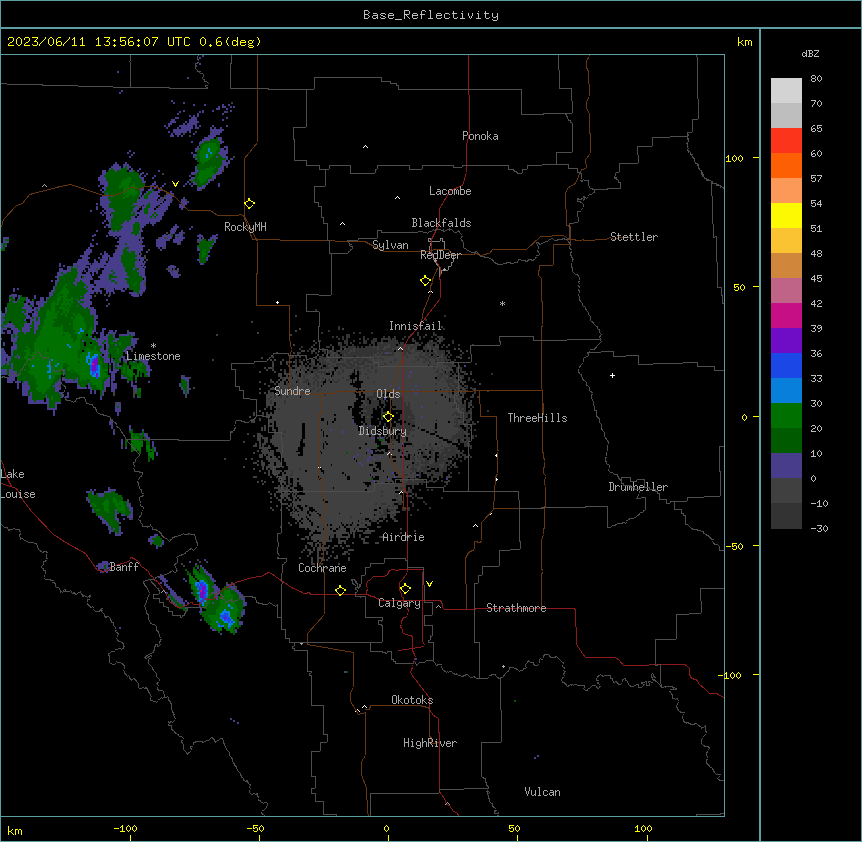
Task: Click the 0.6(deg) elevation angle text
Action: coord(230,42)
